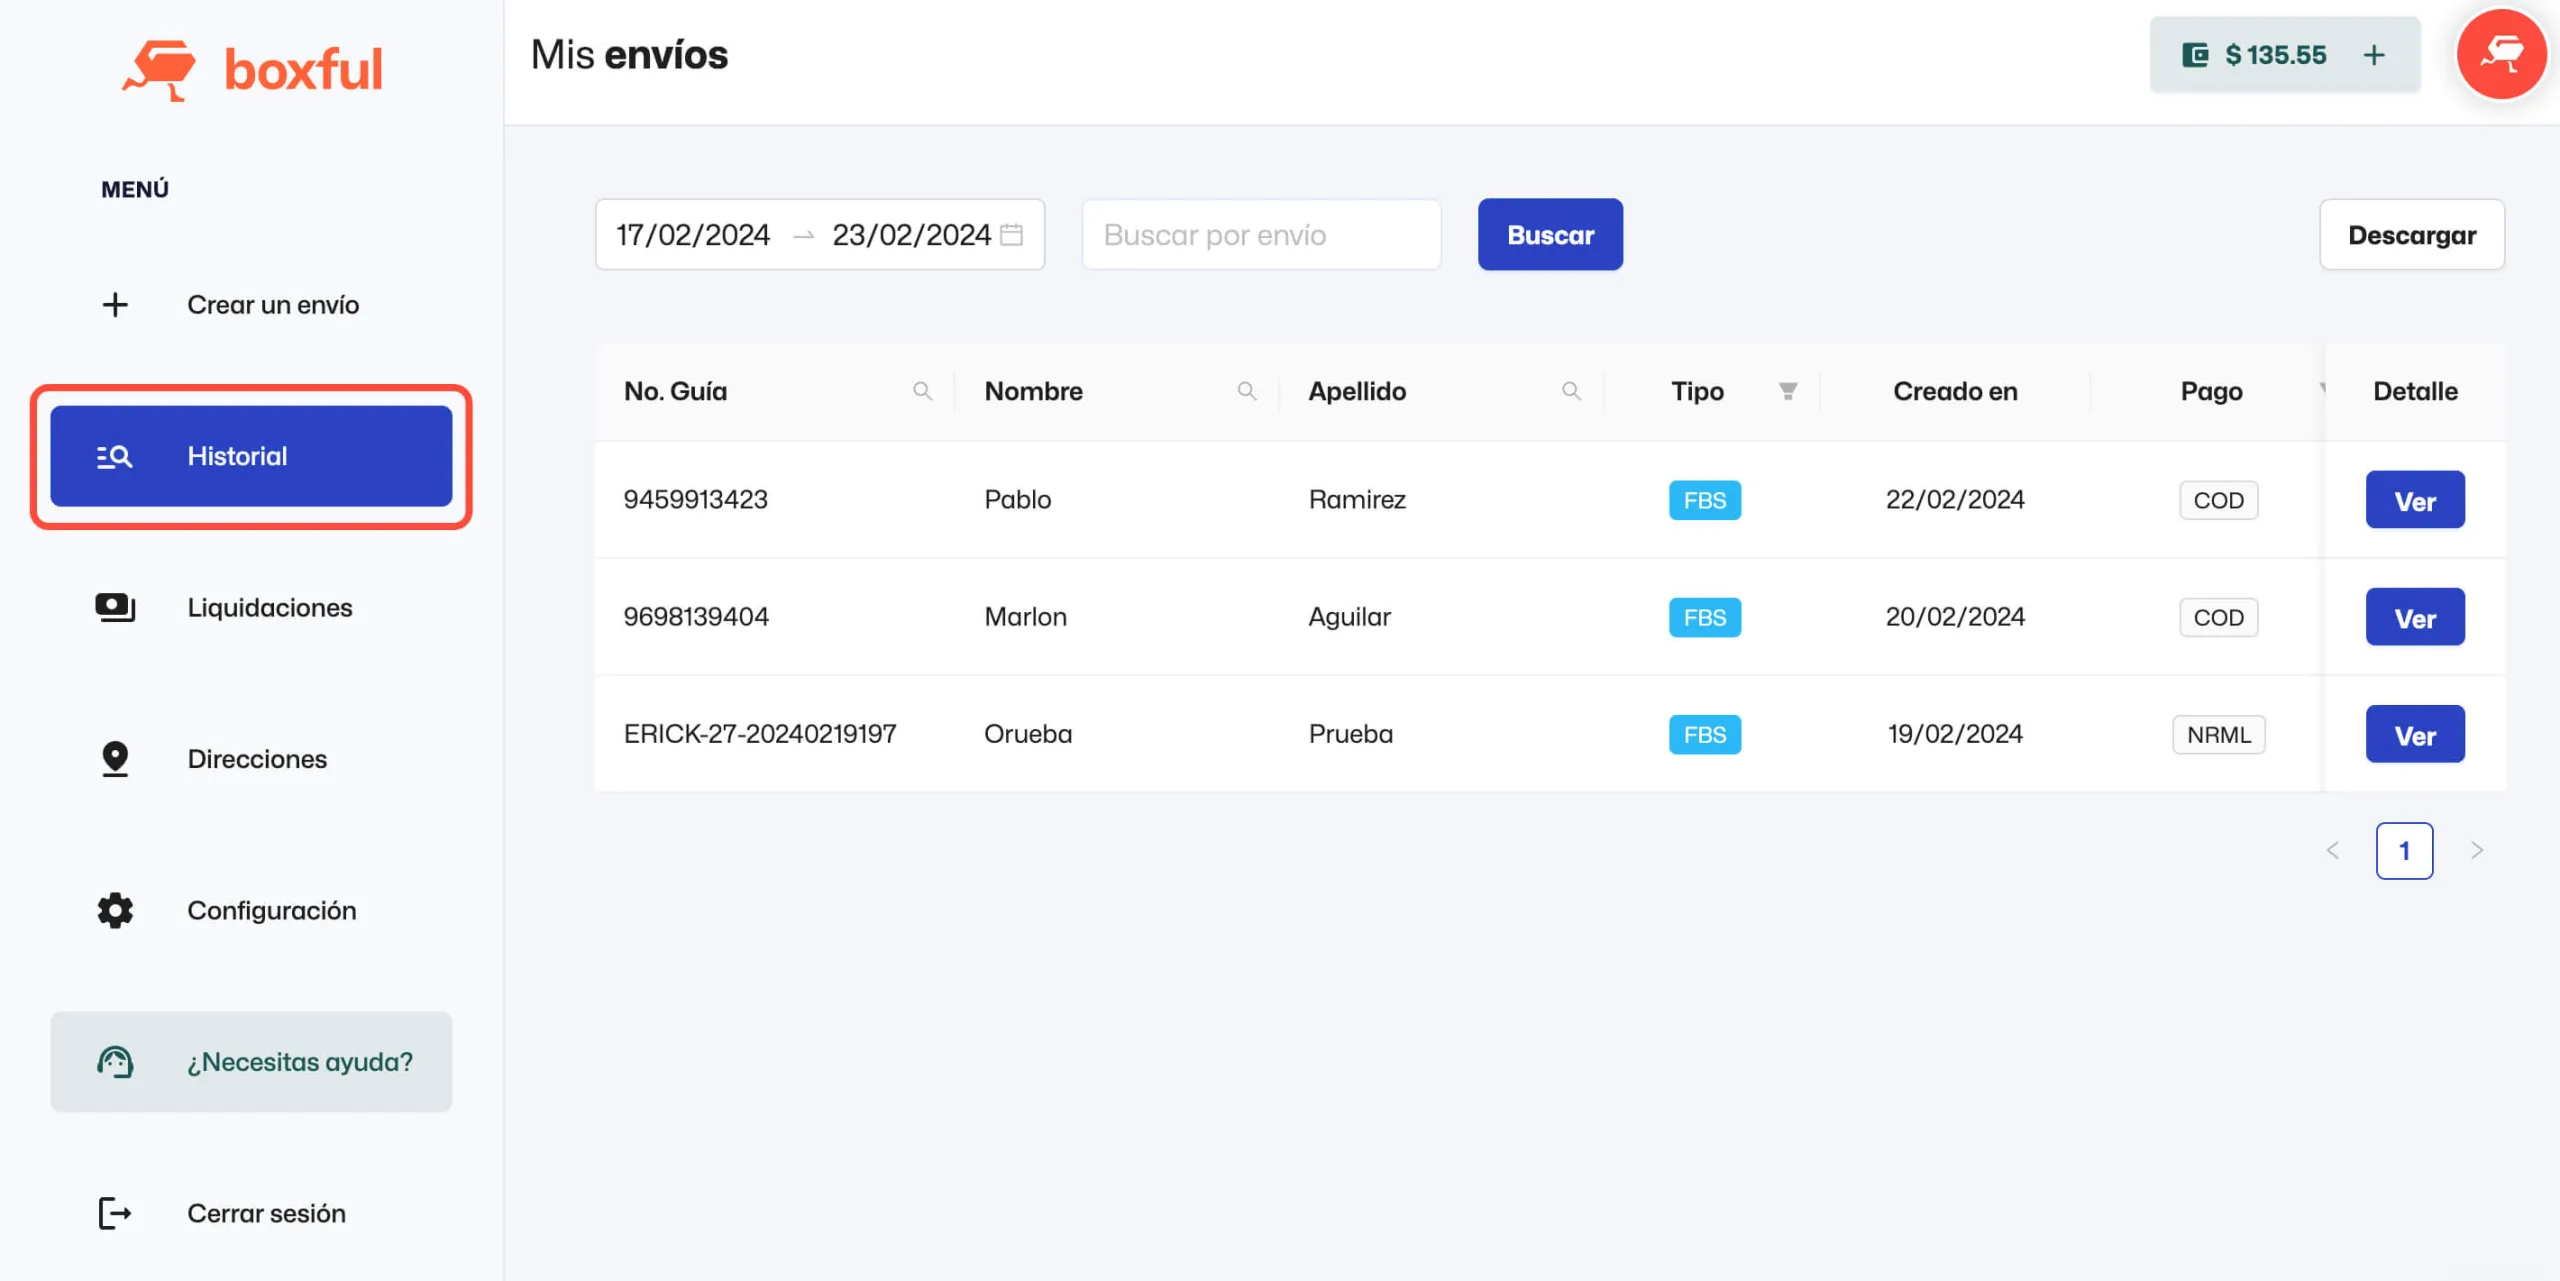Click the boxful logo in sidebar
Screen dimensions: 2560x1281
pyautogui.click(x=252, y=69)
